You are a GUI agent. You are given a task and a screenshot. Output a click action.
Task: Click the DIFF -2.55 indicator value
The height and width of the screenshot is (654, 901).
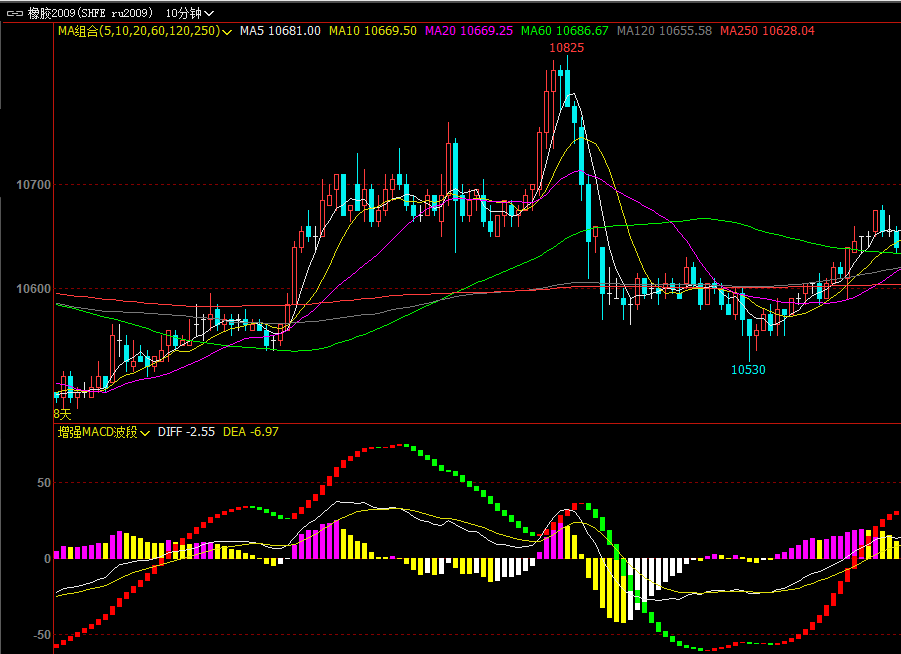(186, 432)
